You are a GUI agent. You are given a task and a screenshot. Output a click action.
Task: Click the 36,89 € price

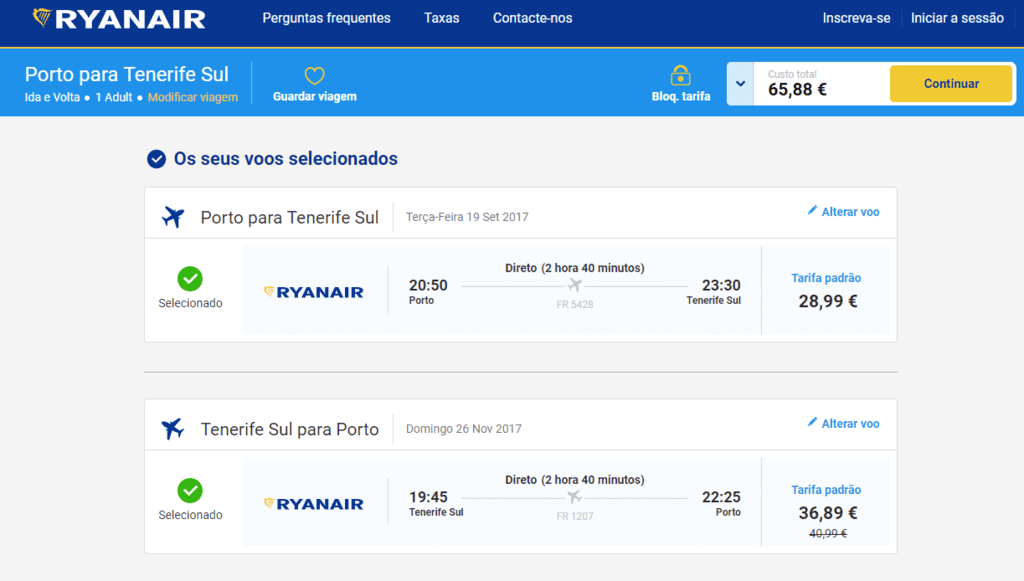[827, 512]
